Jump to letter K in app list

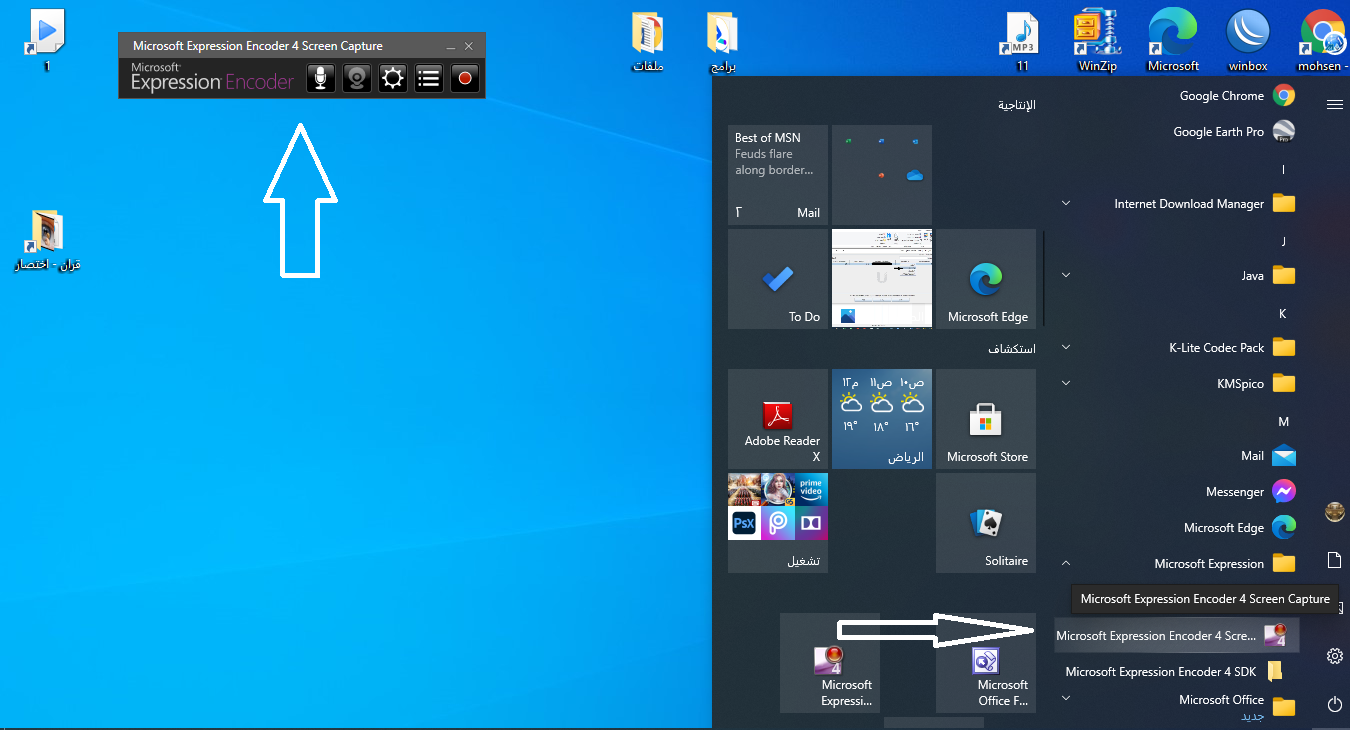coord(1283,313)
